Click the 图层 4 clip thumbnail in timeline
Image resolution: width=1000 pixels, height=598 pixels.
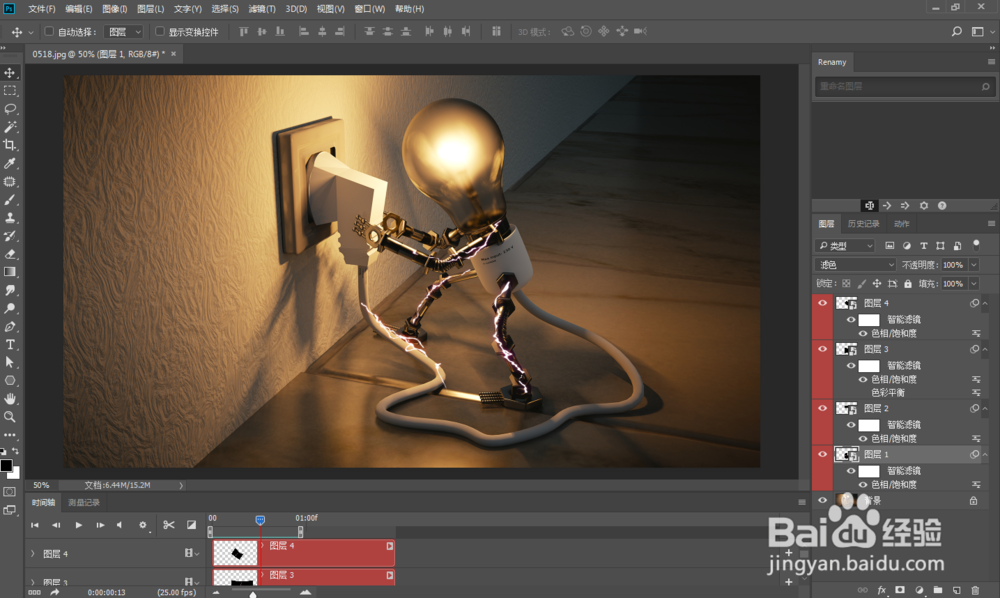coord(235,553)
